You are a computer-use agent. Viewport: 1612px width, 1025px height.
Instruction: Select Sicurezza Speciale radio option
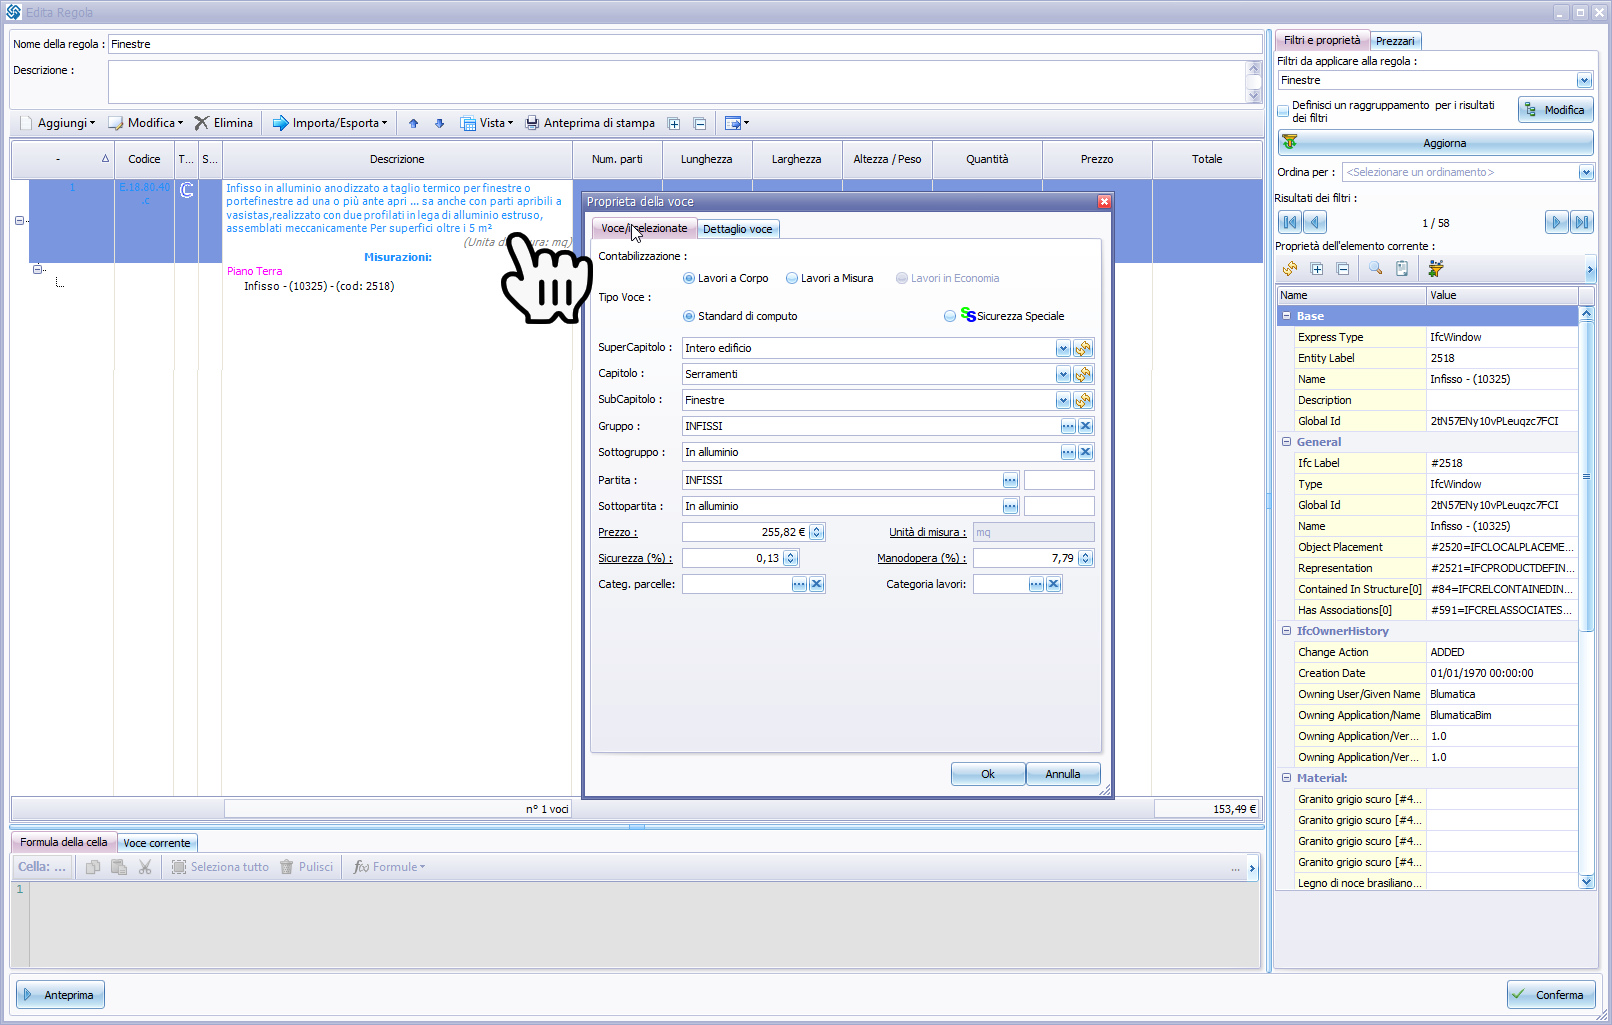(950, 316)
